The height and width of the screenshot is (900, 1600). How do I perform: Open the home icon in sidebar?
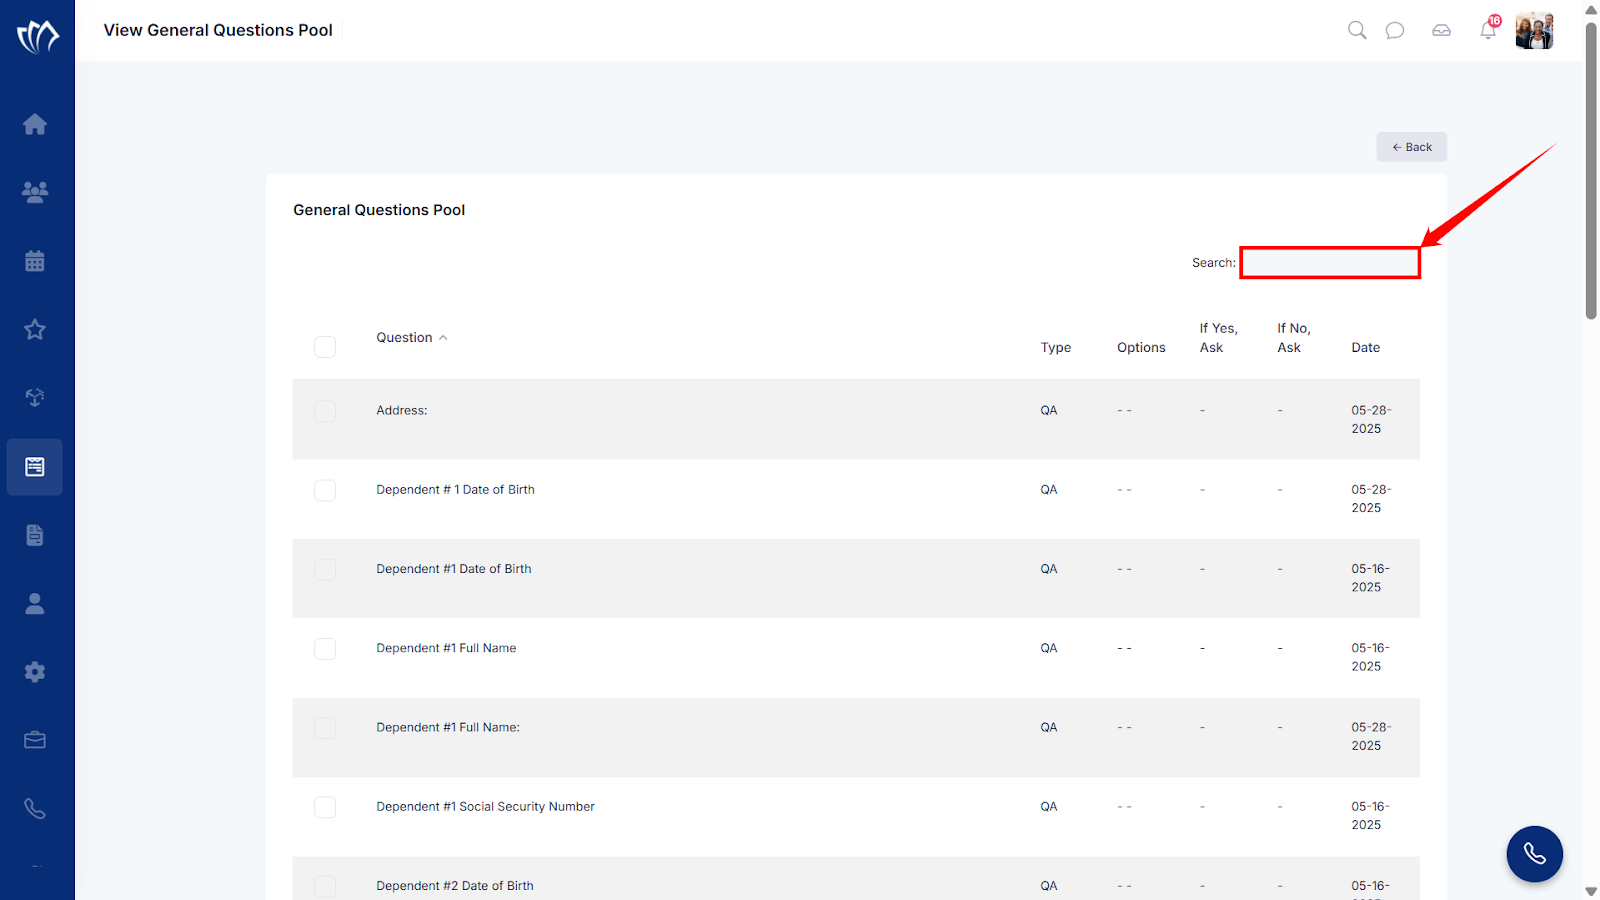(35, 124)
